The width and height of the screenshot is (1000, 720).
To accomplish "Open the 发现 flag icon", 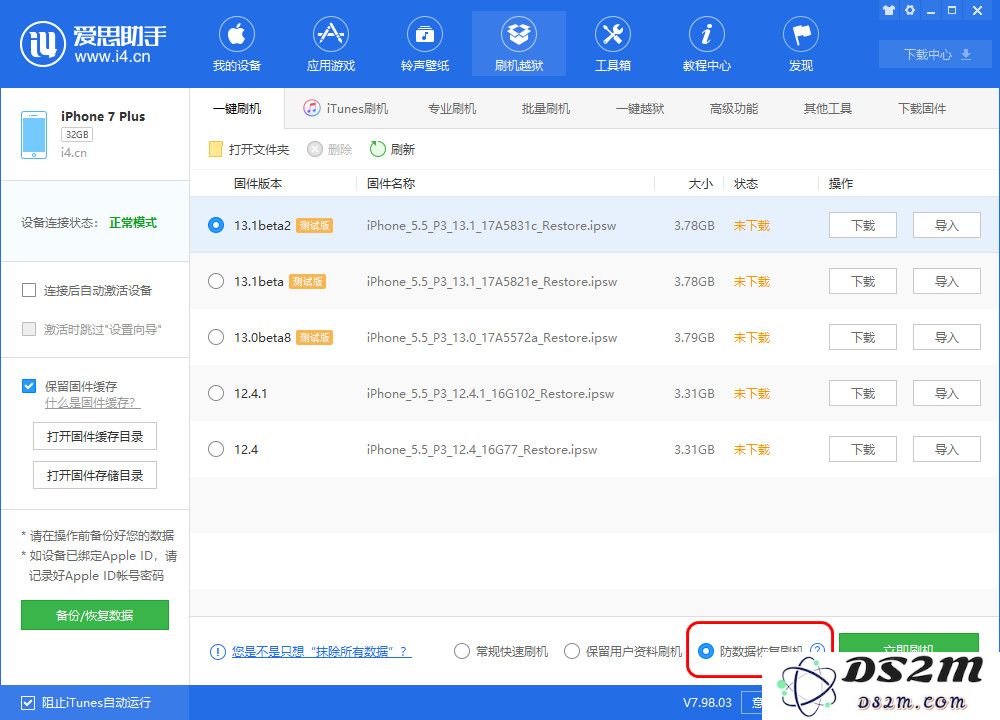I will pyautogui.click(x=800, y=34).
